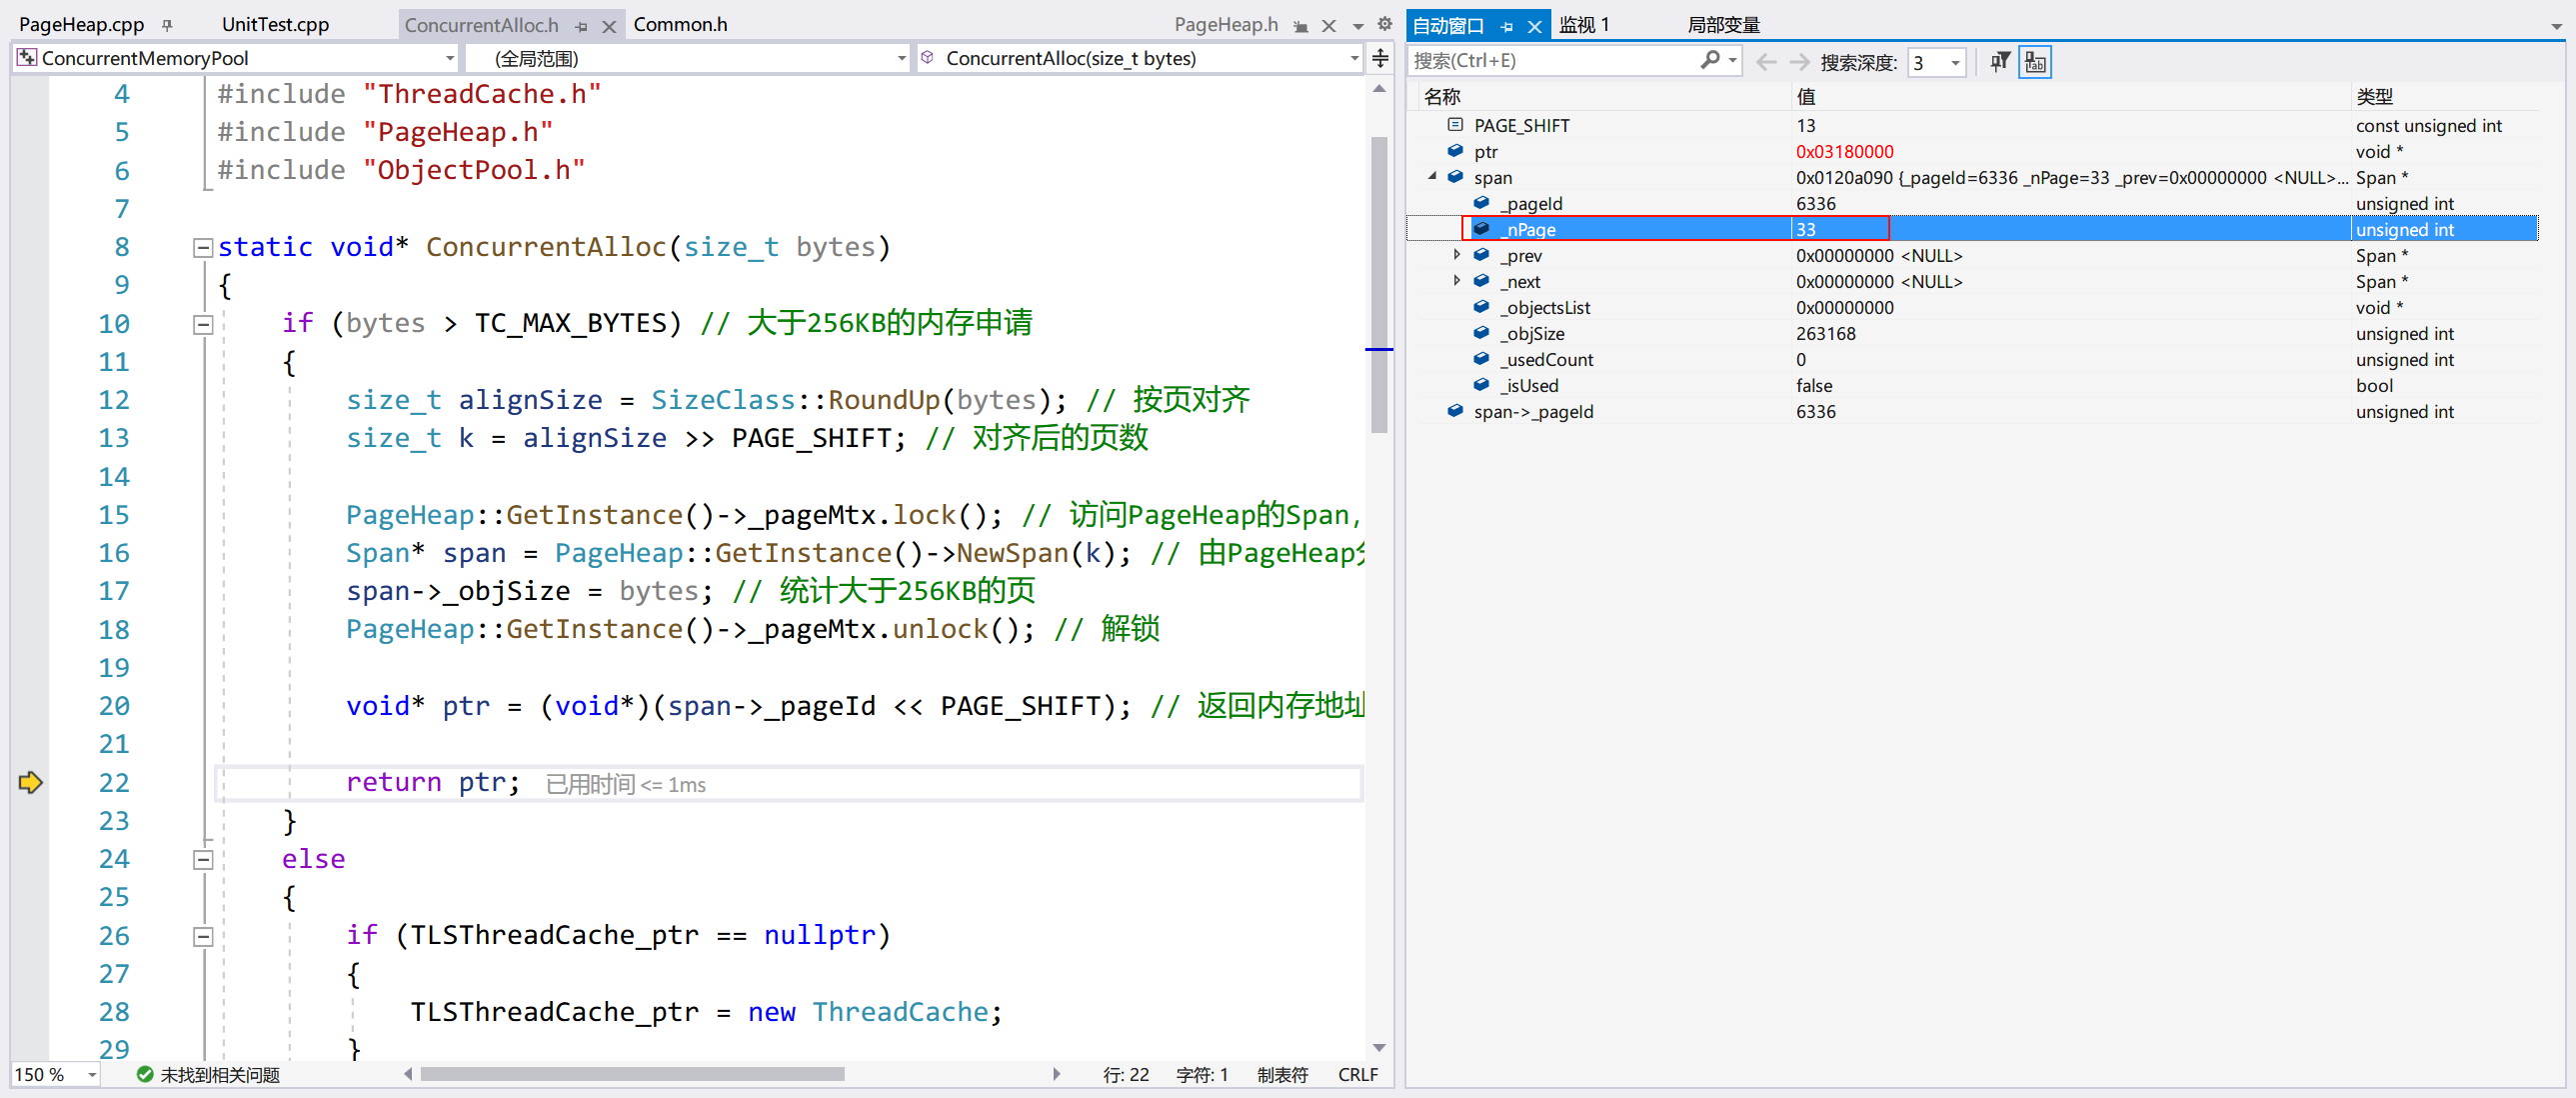This screenshot has height=1098, width=2576.
Task: Click the current statement yellow arrow in margin
Action: point(30,782)
